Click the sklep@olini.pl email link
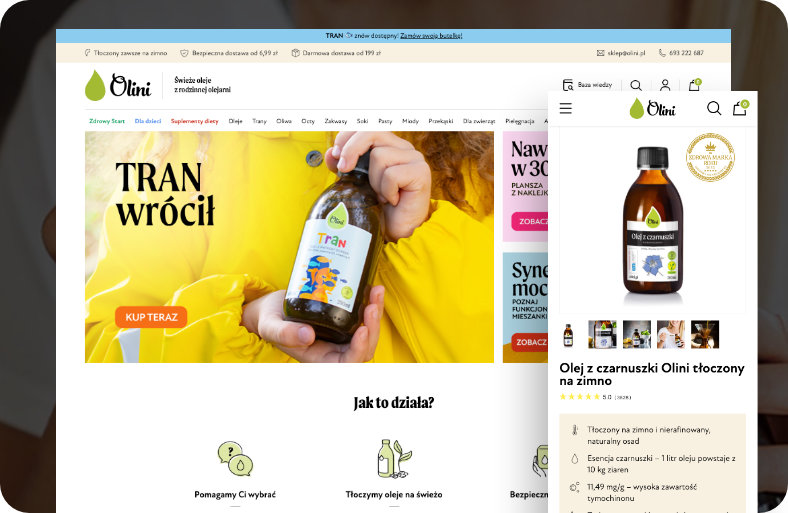Image resolution: width=788 pixels, height=513 pixels. 622,53
